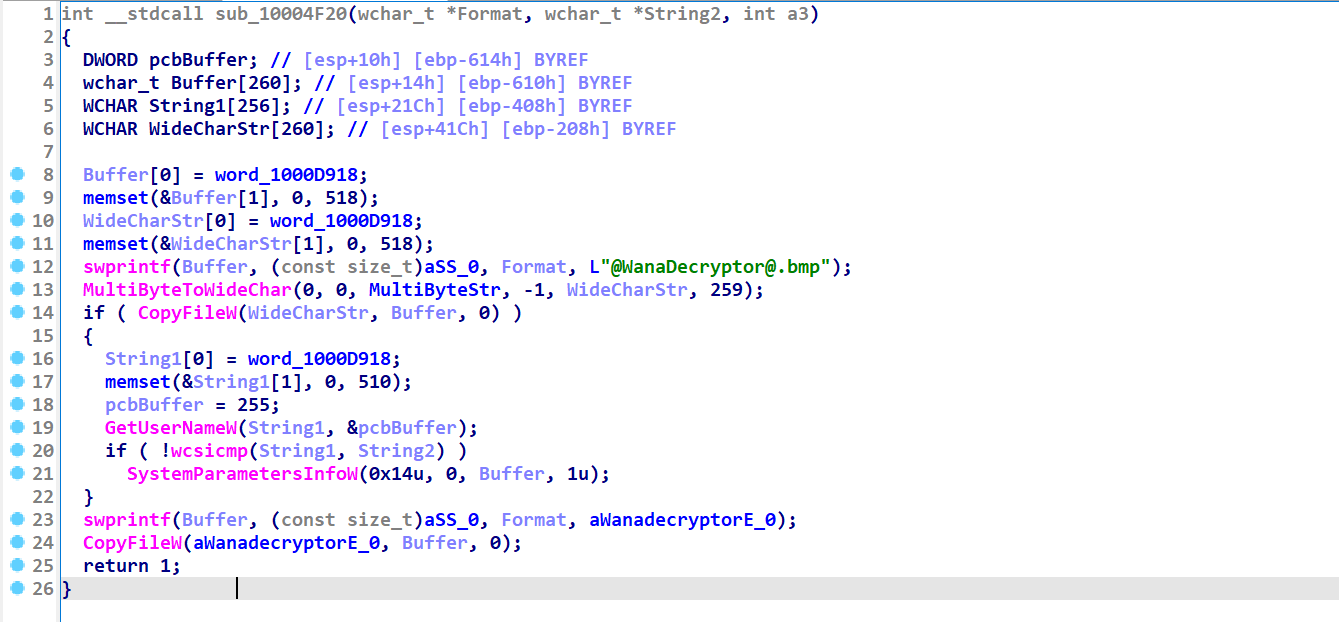The width and height of the screenshot is (1339, 622).
Task: Click the breakpoint dot beside line 8
Action: 17,175
